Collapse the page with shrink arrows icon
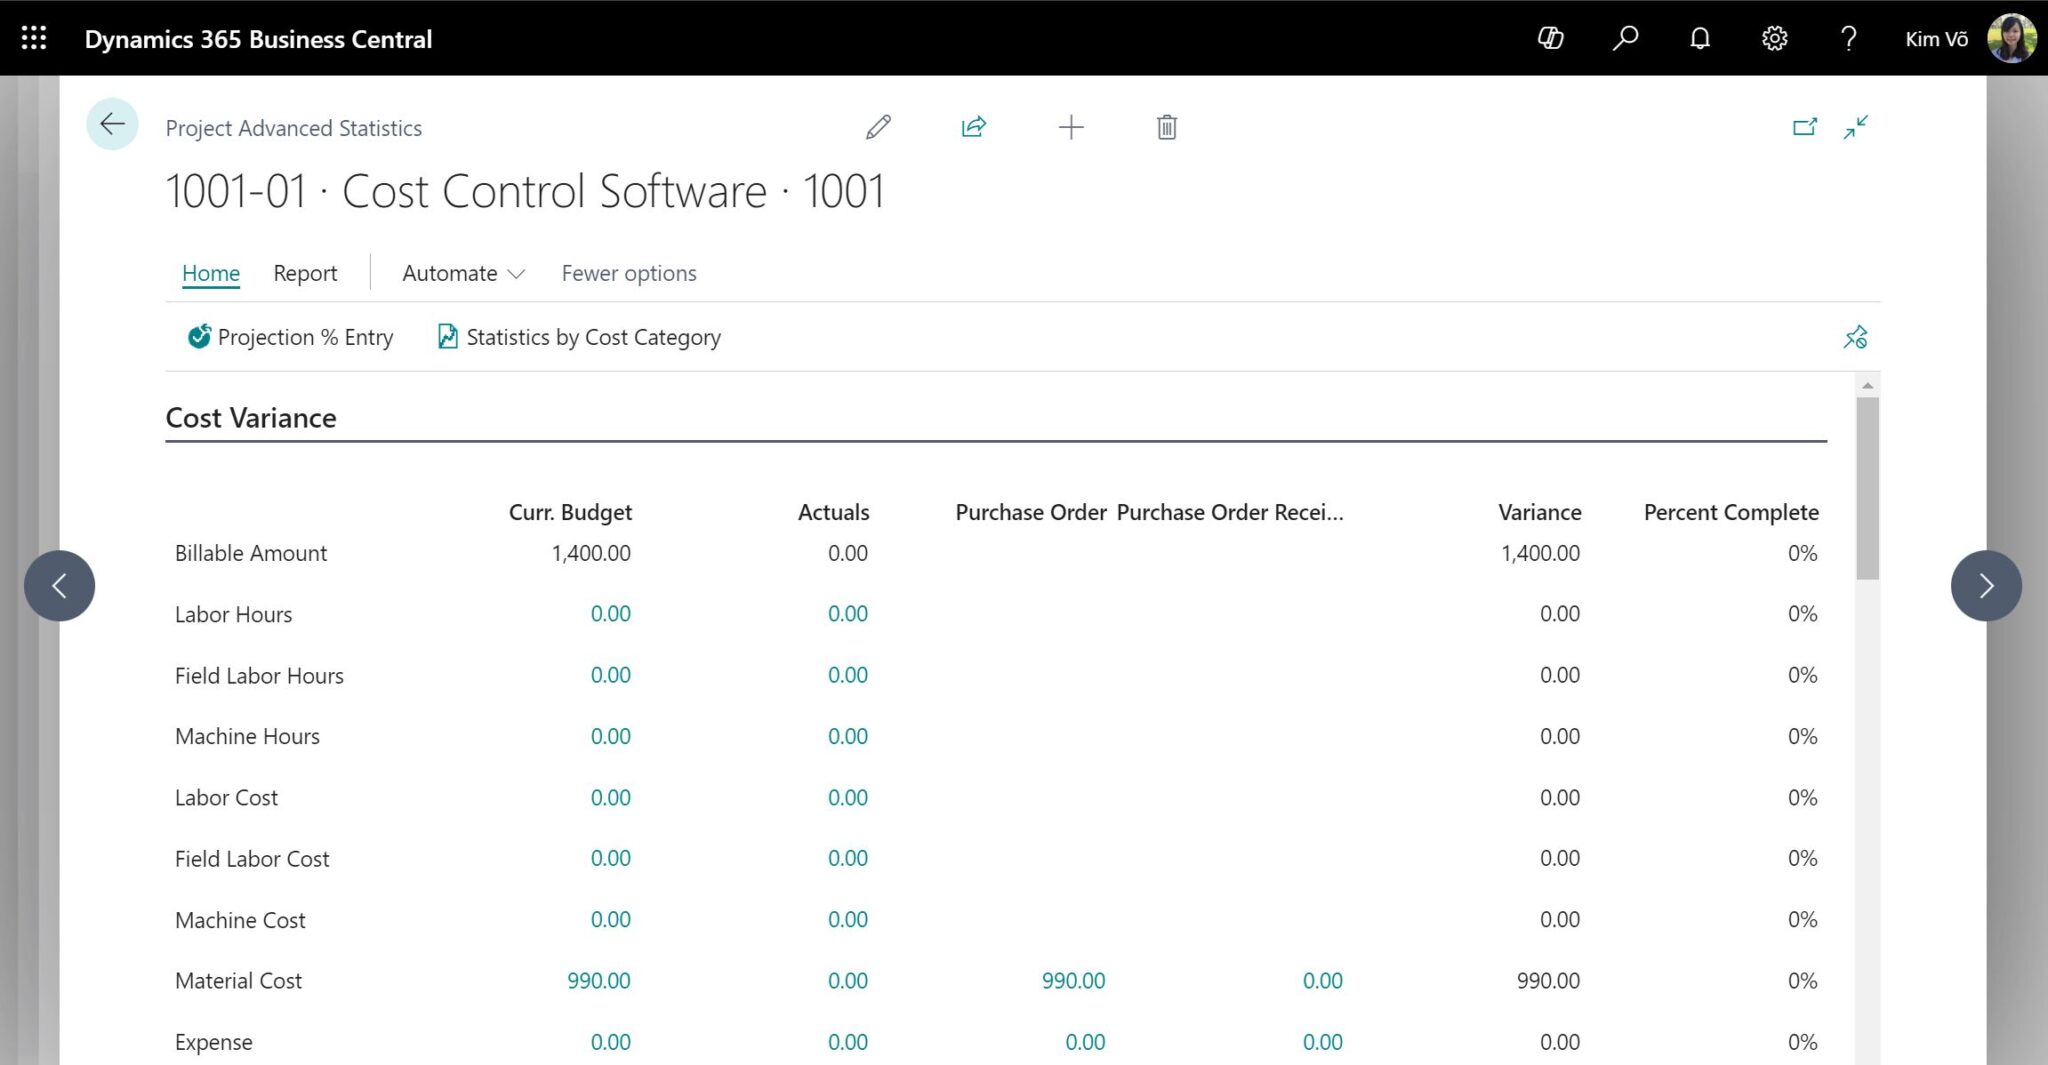The height and width of the screenshot is (1065, 2048). 1856,127
